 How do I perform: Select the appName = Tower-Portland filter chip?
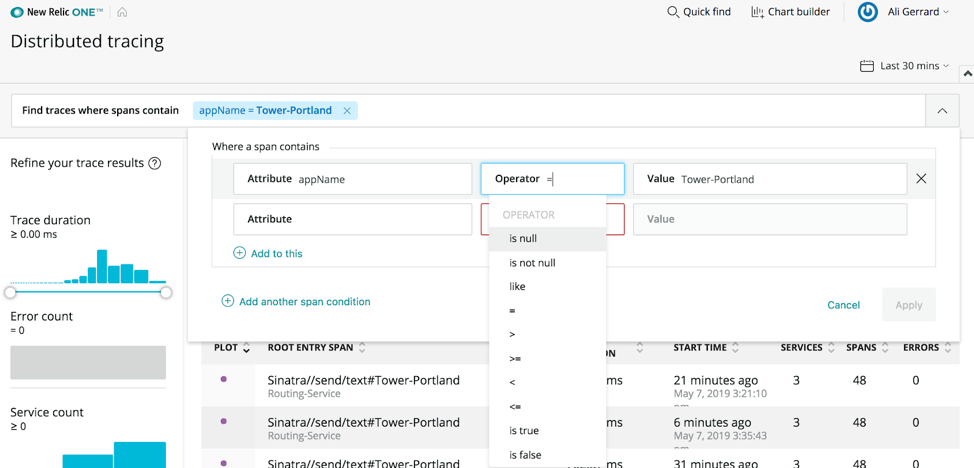coord(265,111)
